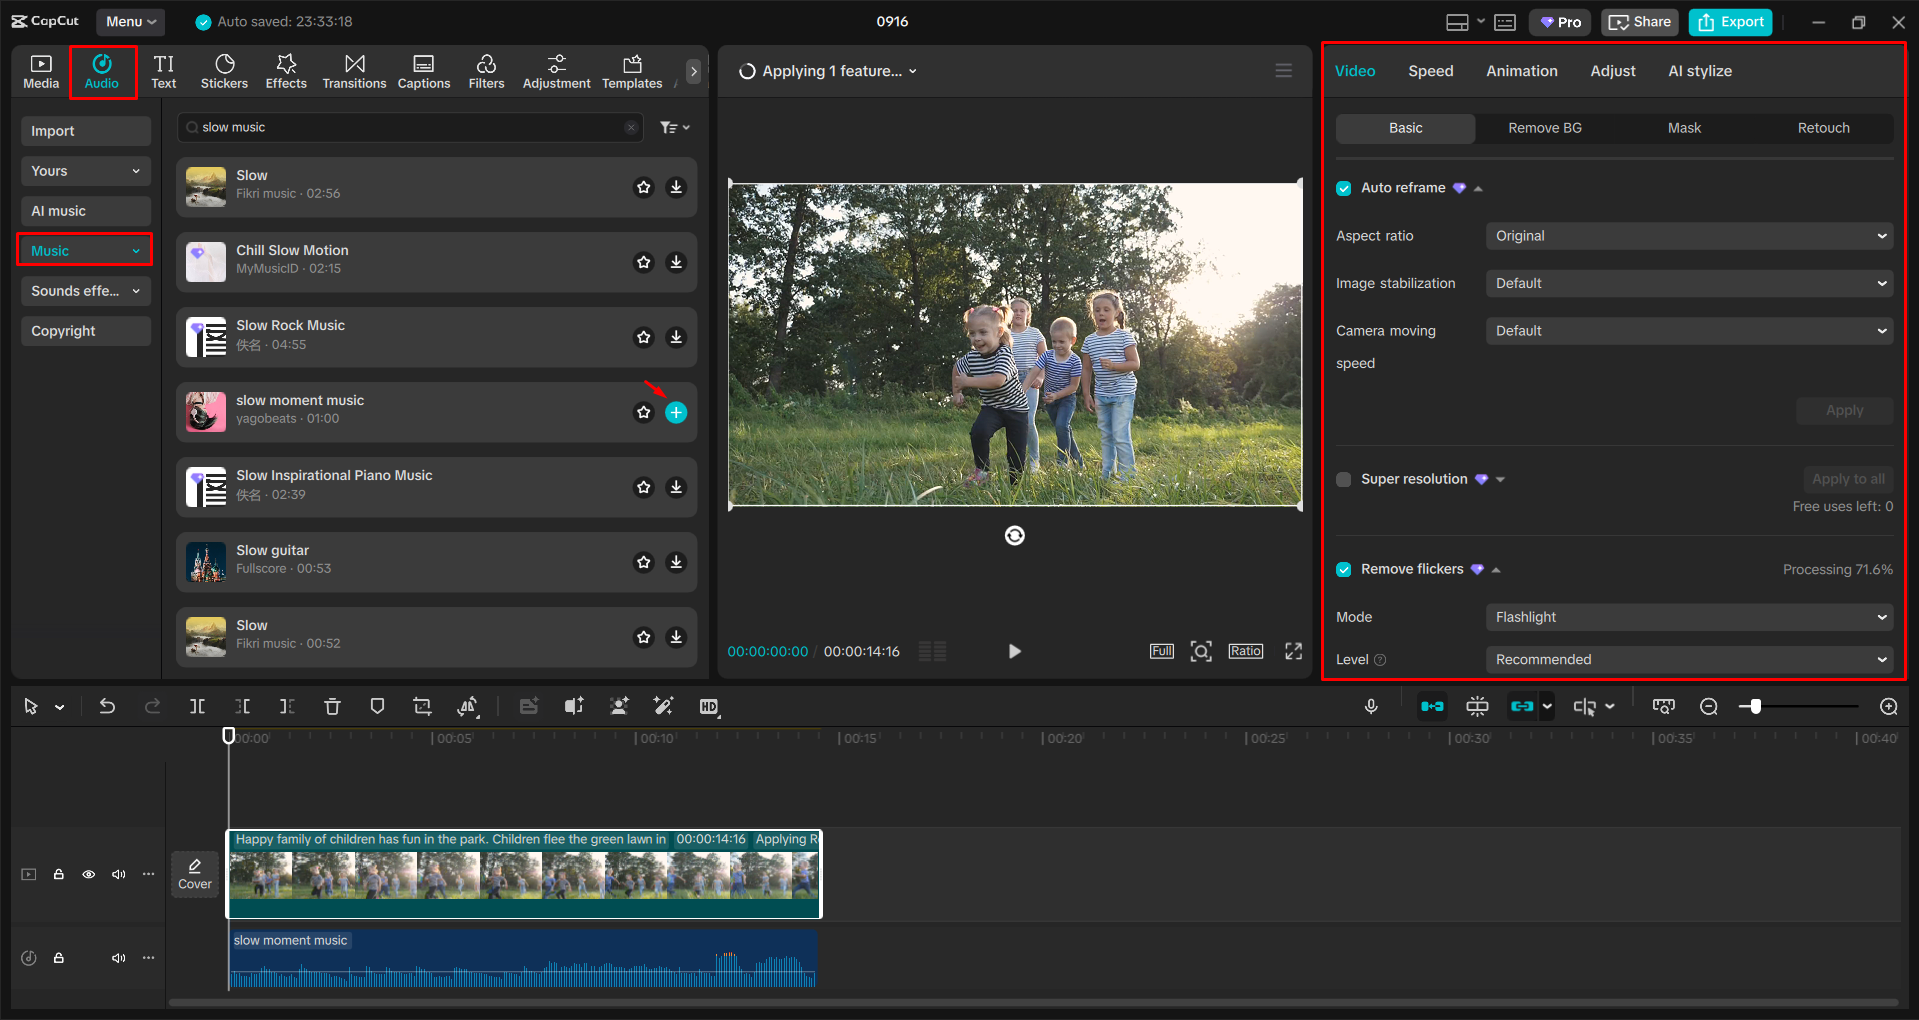Select the Remove BG tab
Image resolution: width=1919 pixels, height=1020 pixels.
click(1544, 128)
